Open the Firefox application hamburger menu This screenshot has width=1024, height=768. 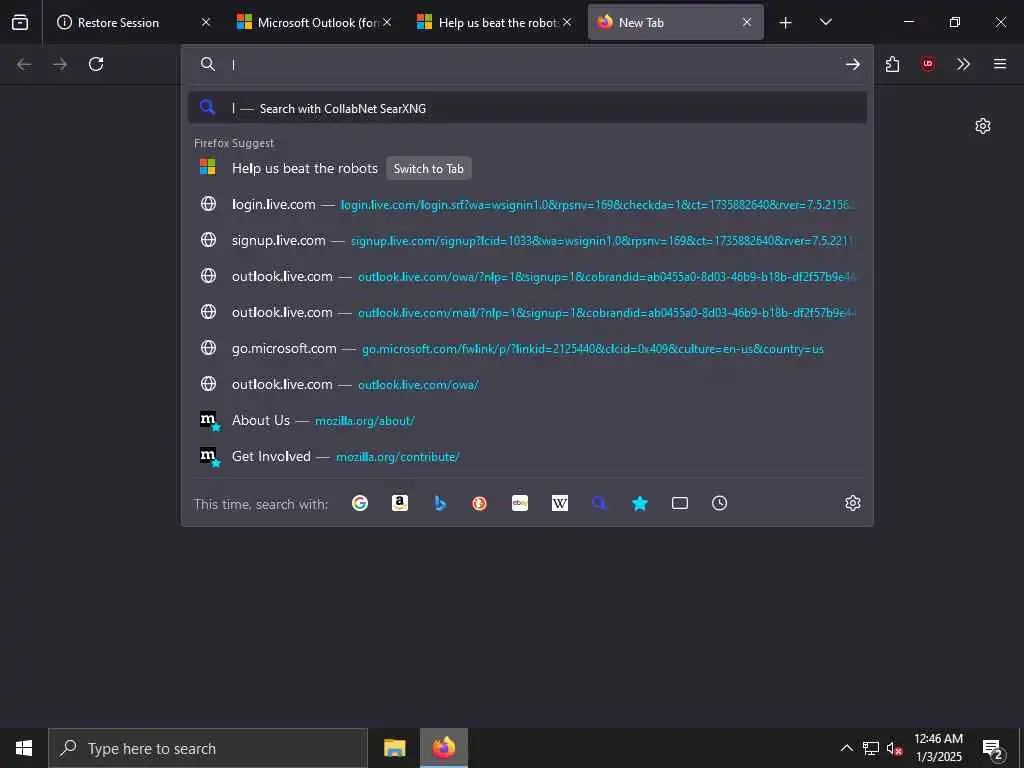[x=1000, y=64]
